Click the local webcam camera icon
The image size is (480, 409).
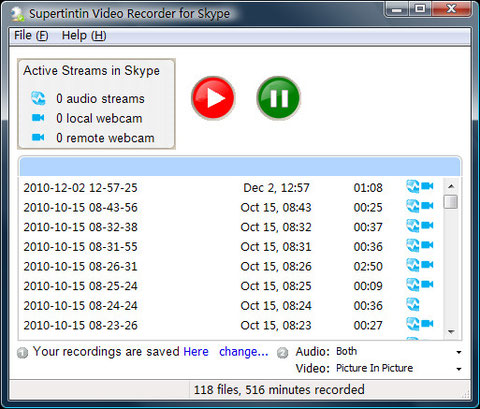[x=38, y=118]
